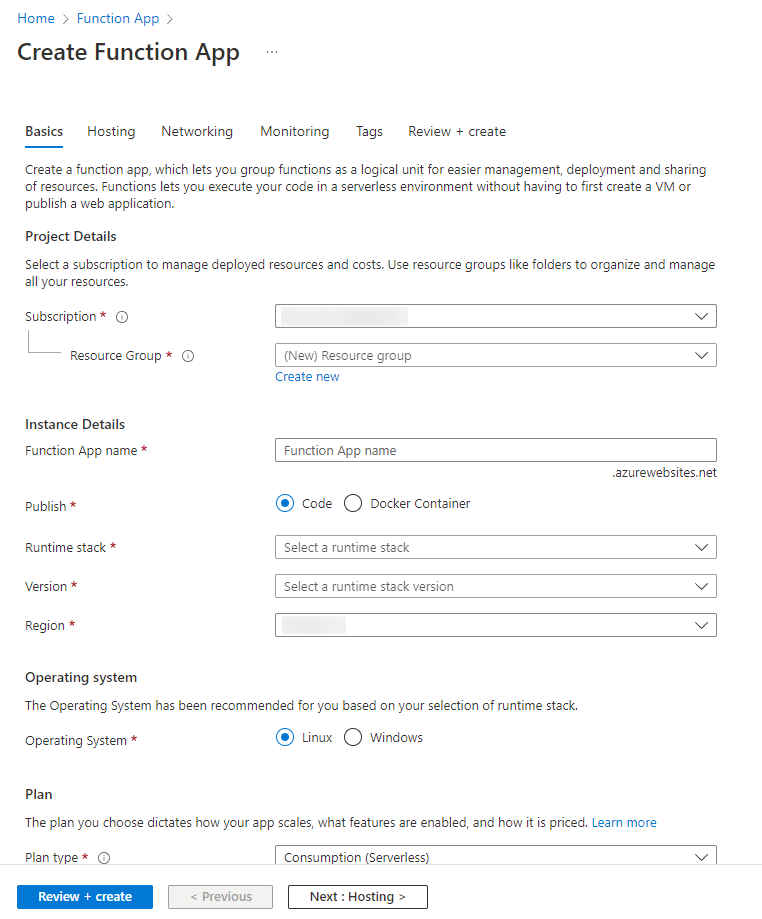Screen dimensions: 762x919
Task: Click the Review + create button
Action: [x=84, y=896]
